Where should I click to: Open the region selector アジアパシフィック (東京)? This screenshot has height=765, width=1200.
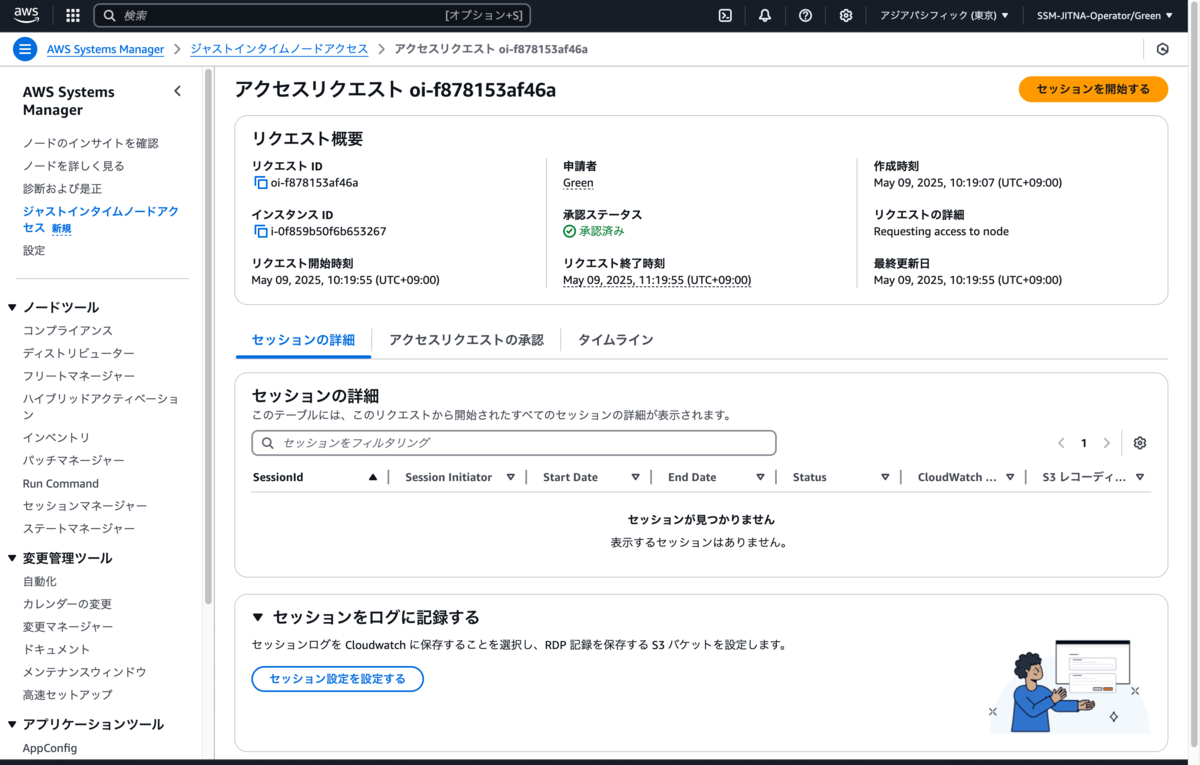pos(944,15)
